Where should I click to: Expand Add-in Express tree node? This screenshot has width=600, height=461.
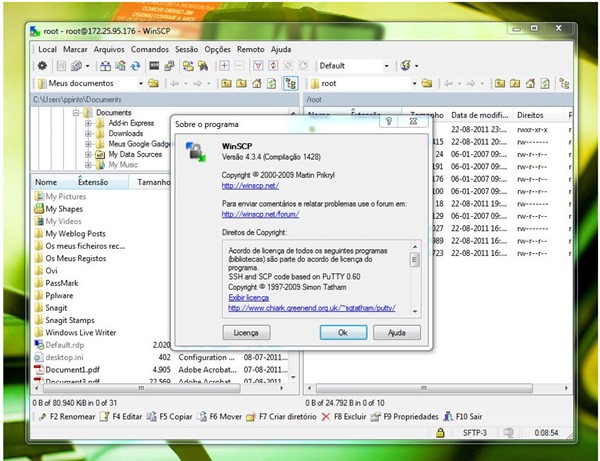click(88, 123)
